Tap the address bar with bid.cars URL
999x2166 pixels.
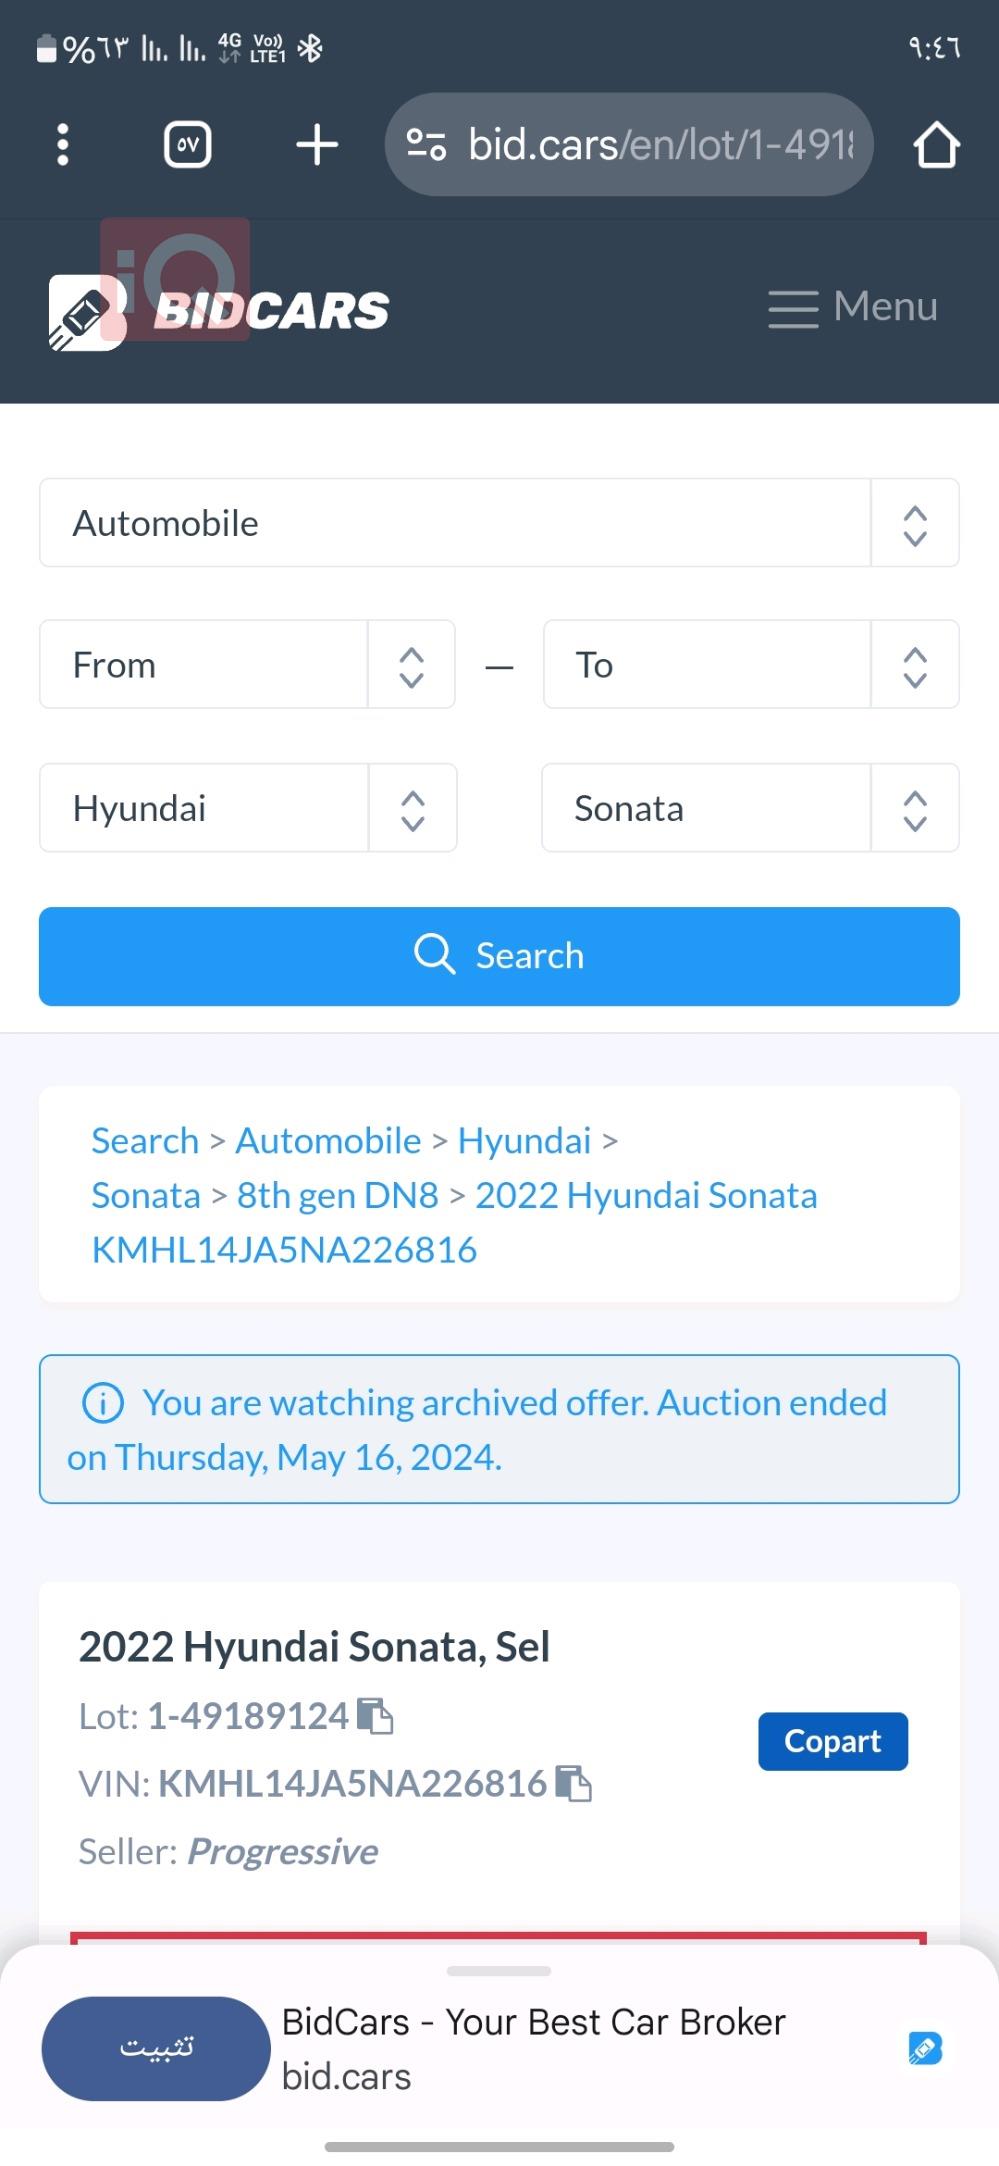click(629, 145)
